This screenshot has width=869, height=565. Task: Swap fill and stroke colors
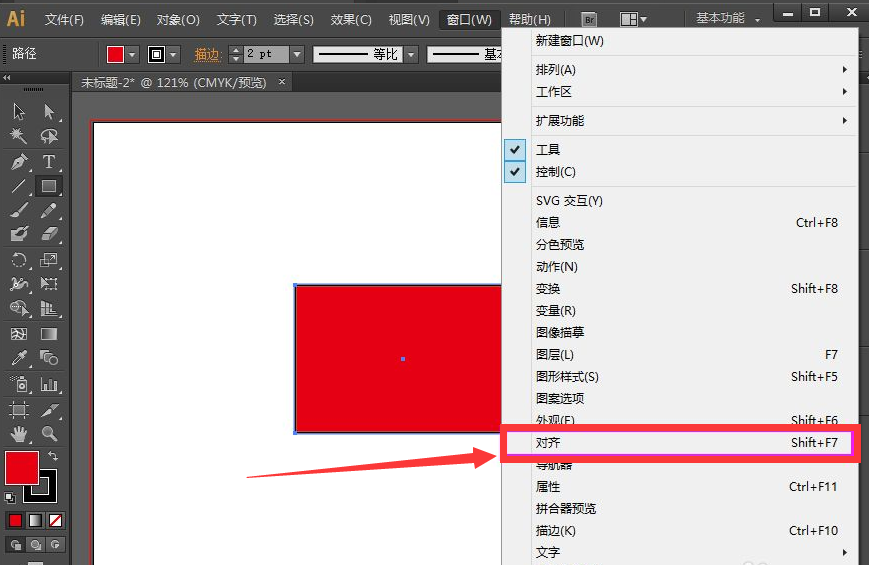(x=53, y=456)
